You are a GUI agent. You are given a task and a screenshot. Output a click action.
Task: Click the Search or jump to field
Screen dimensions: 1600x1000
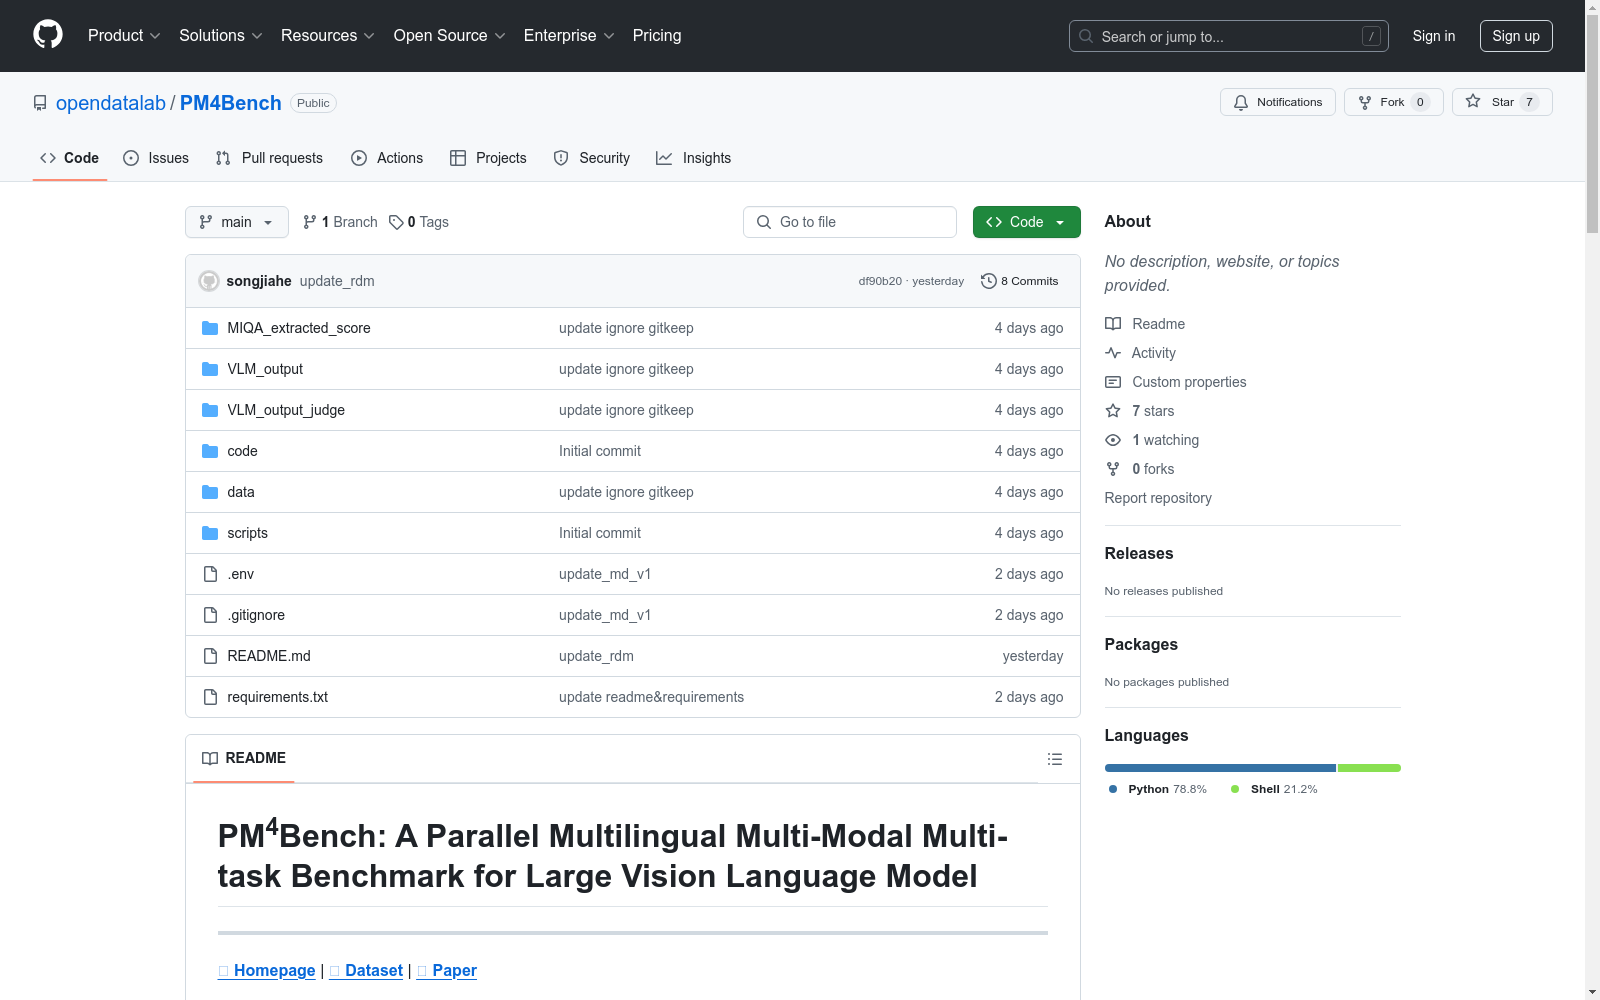1229,36
